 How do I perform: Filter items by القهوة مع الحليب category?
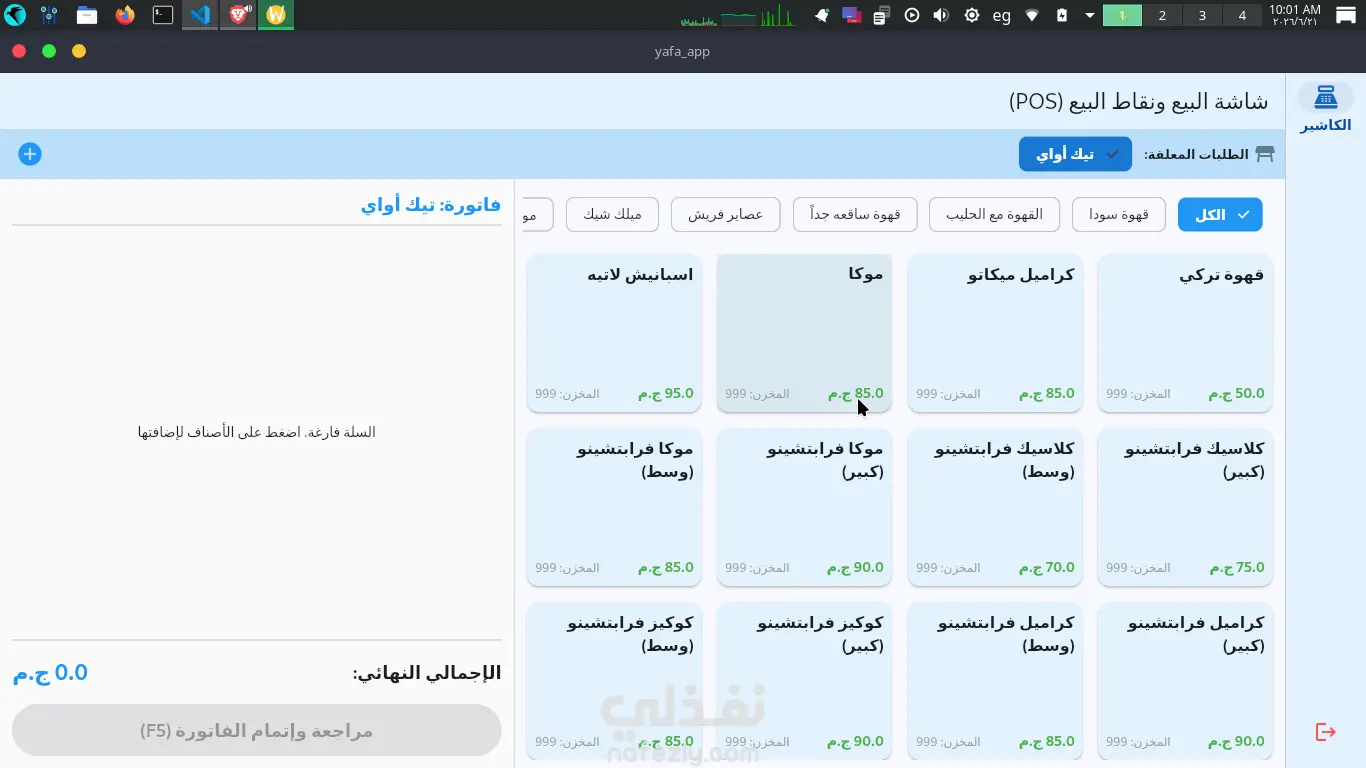pos(994,215)
